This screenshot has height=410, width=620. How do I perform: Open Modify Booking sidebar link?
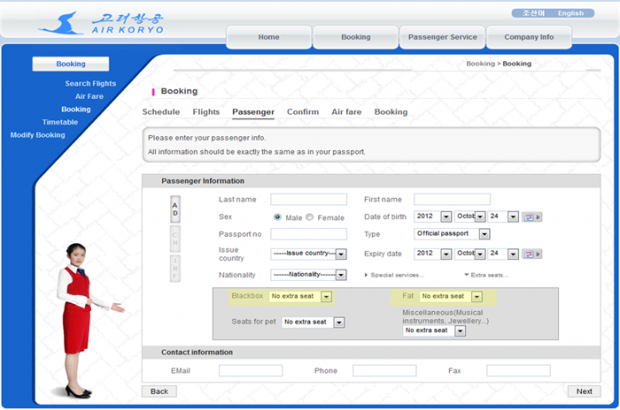(38, 135)
